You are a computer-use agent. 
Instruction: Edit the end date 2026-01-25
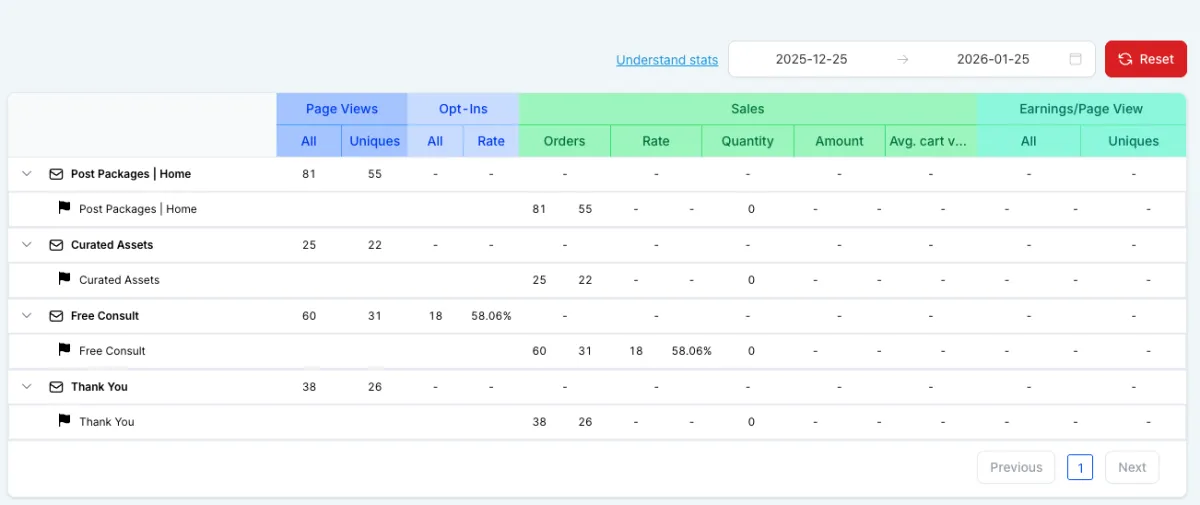tap(993, 59)
